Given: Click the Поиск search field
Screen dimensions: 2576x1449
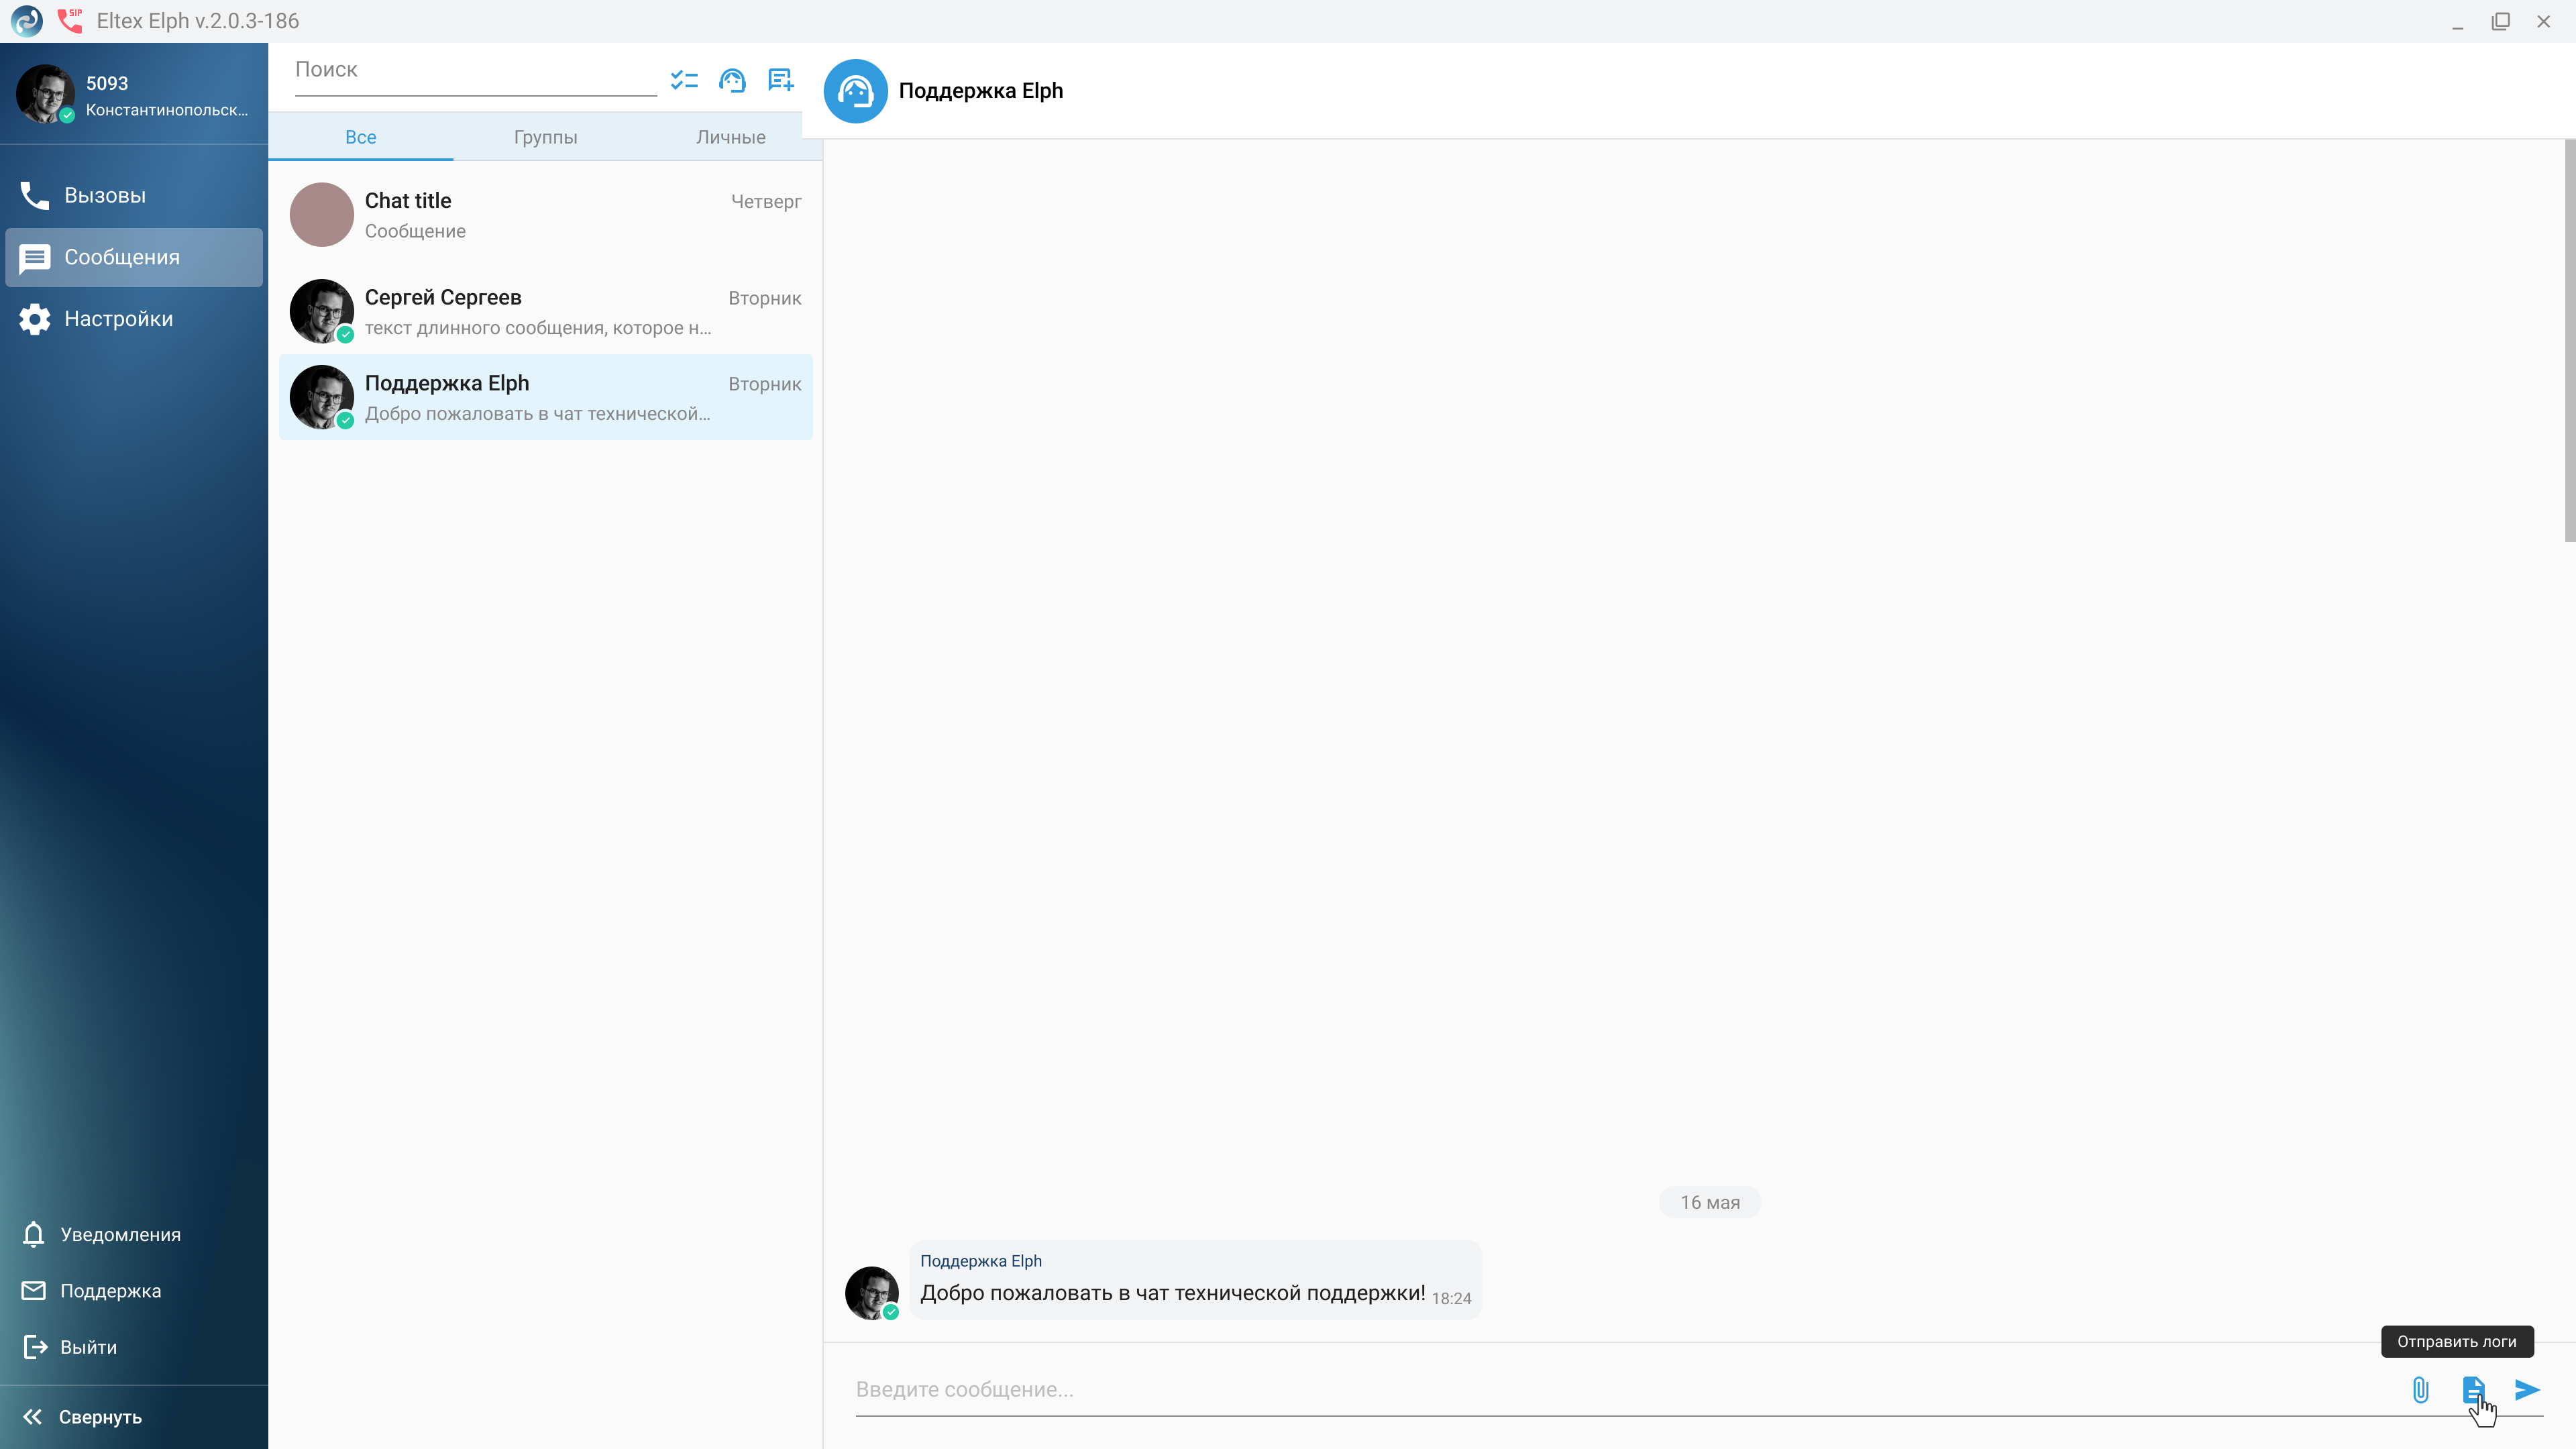Looking at the screenshot, I should pyautogui.click(x=474, y=70).
